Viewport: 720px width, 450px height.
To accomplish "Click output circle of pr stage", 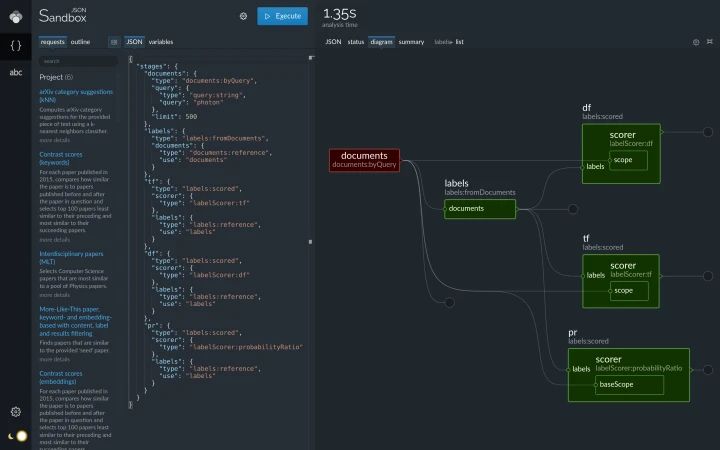I will coord(708,370).
